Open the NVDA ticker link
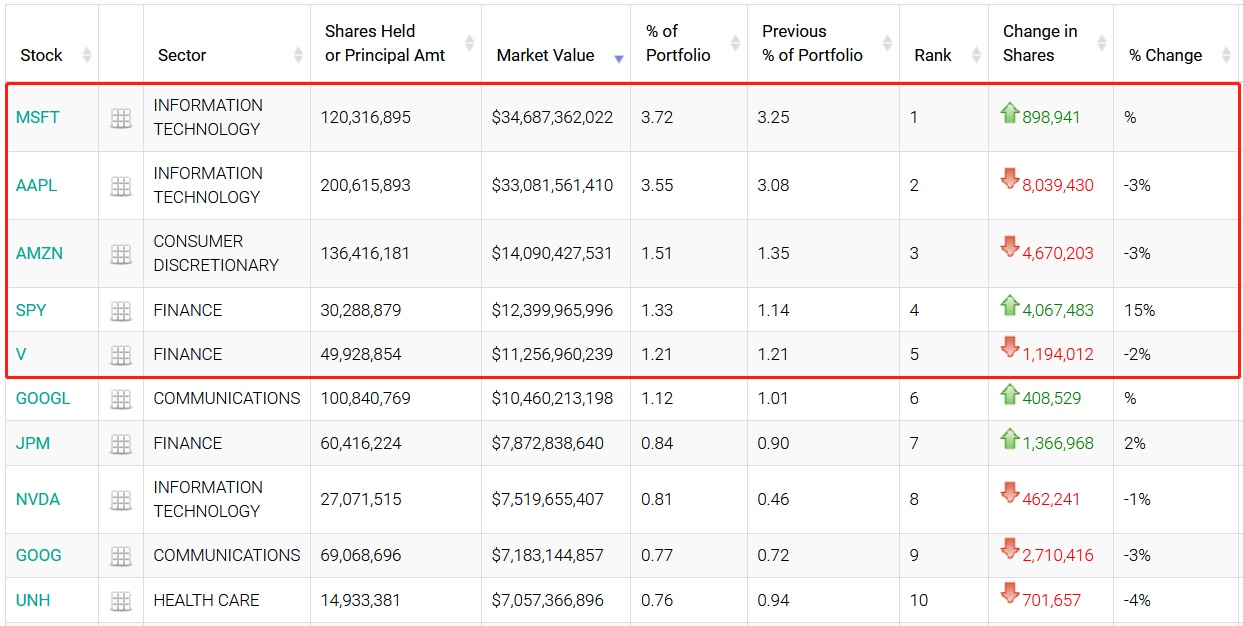1243x626 pixels. (38, 500)
